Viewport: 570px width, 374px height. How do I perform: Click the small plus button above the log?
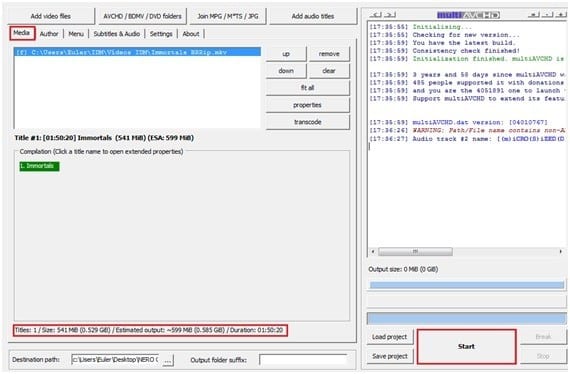point(561,15)
